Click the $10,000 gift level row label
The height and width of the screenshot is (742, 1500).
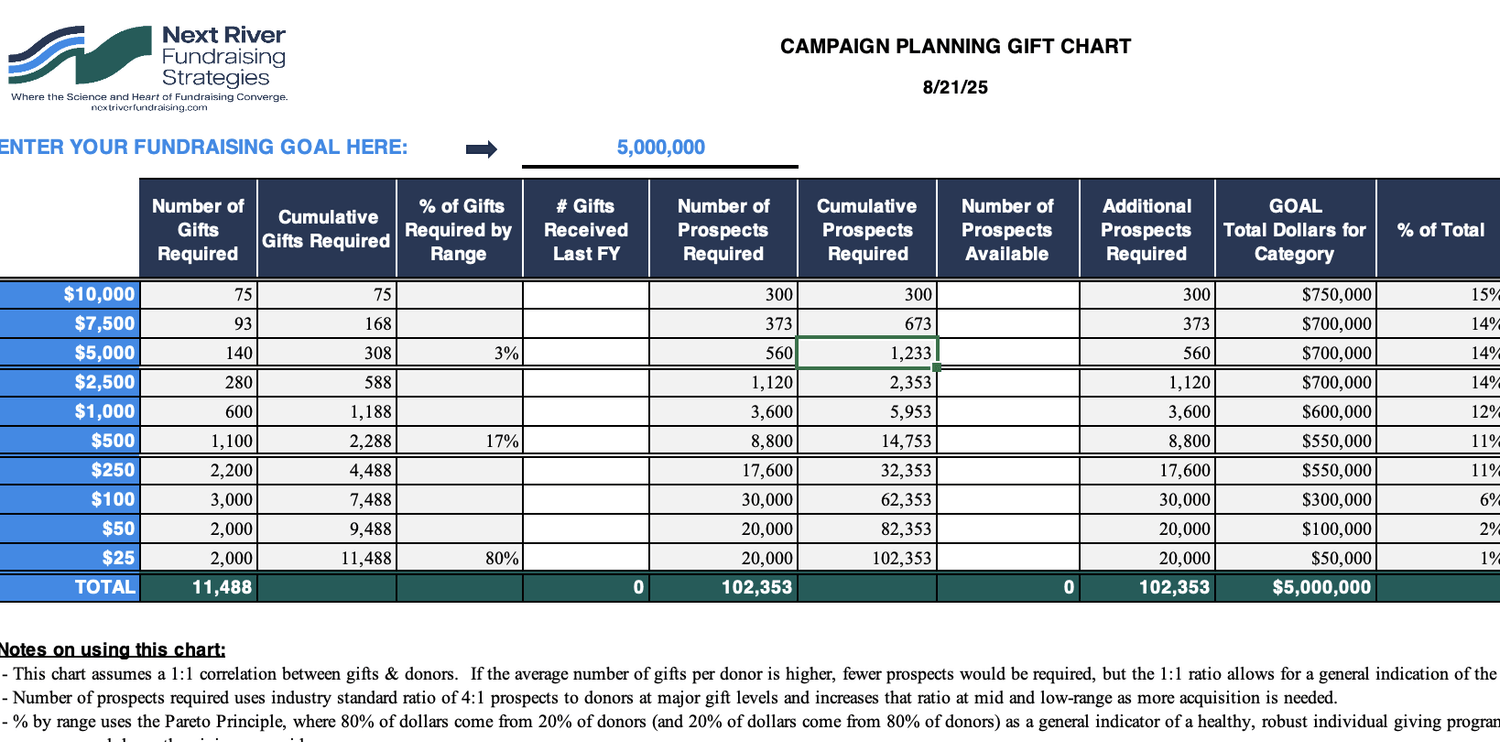(70, 294)
